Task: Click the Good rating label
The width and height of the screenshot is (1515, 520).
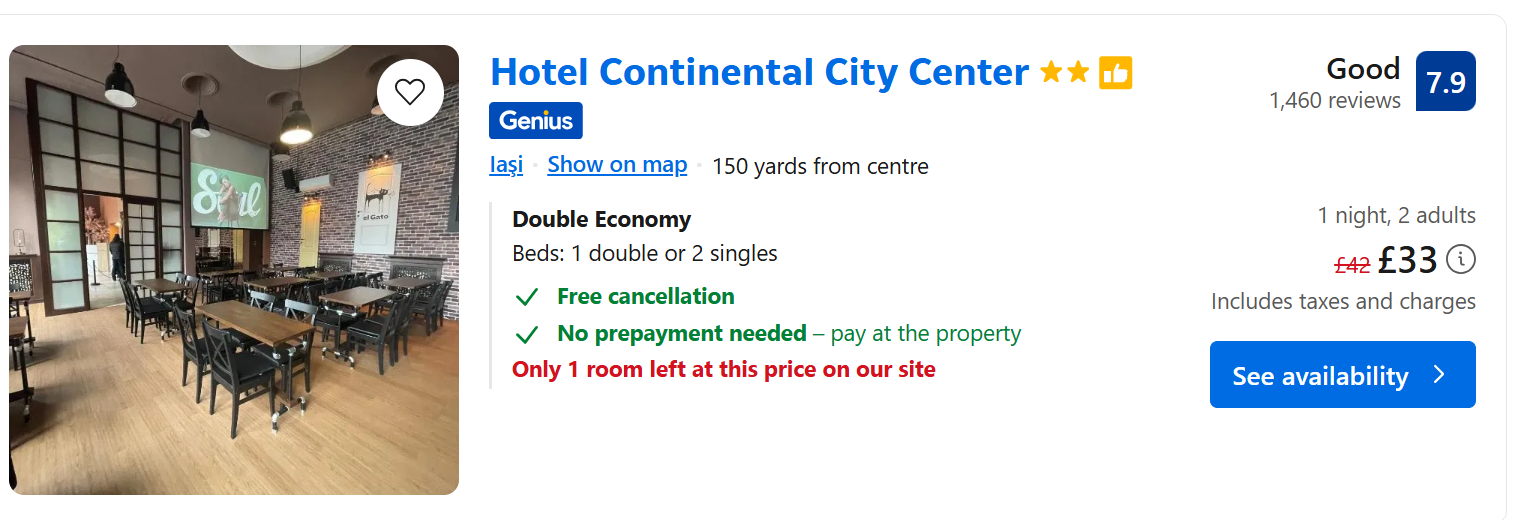Action: pyautogui.click(x=1362, y=69)
